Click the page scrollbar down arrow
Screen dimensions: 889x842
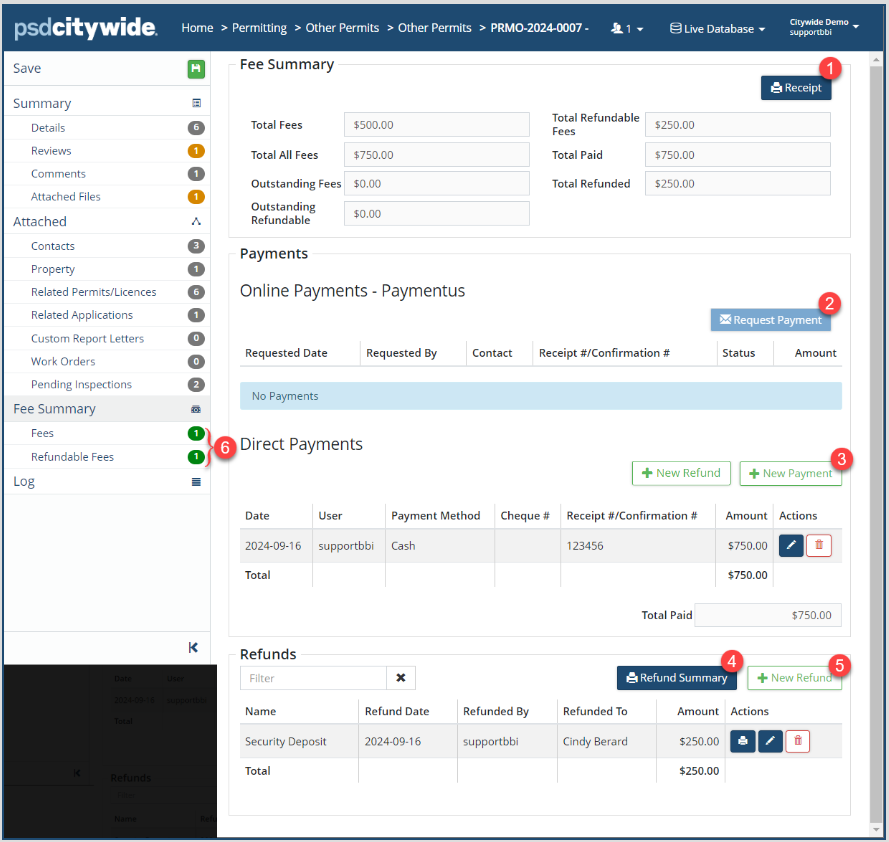(x=876, y=830)
